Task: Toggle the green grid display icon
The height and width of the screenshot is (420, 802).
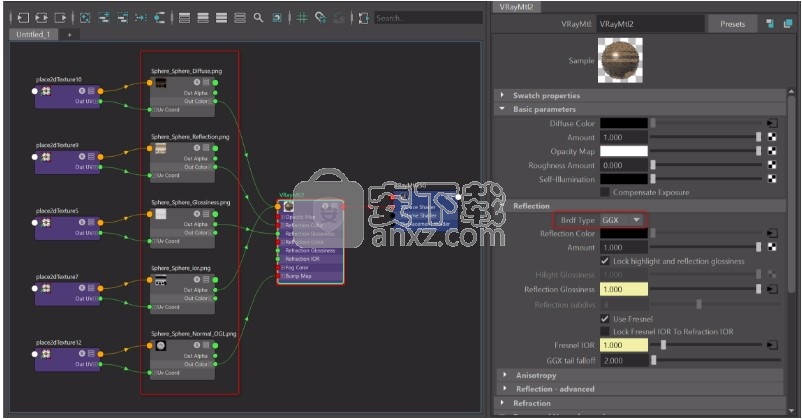Action: (x=302, y=18)
